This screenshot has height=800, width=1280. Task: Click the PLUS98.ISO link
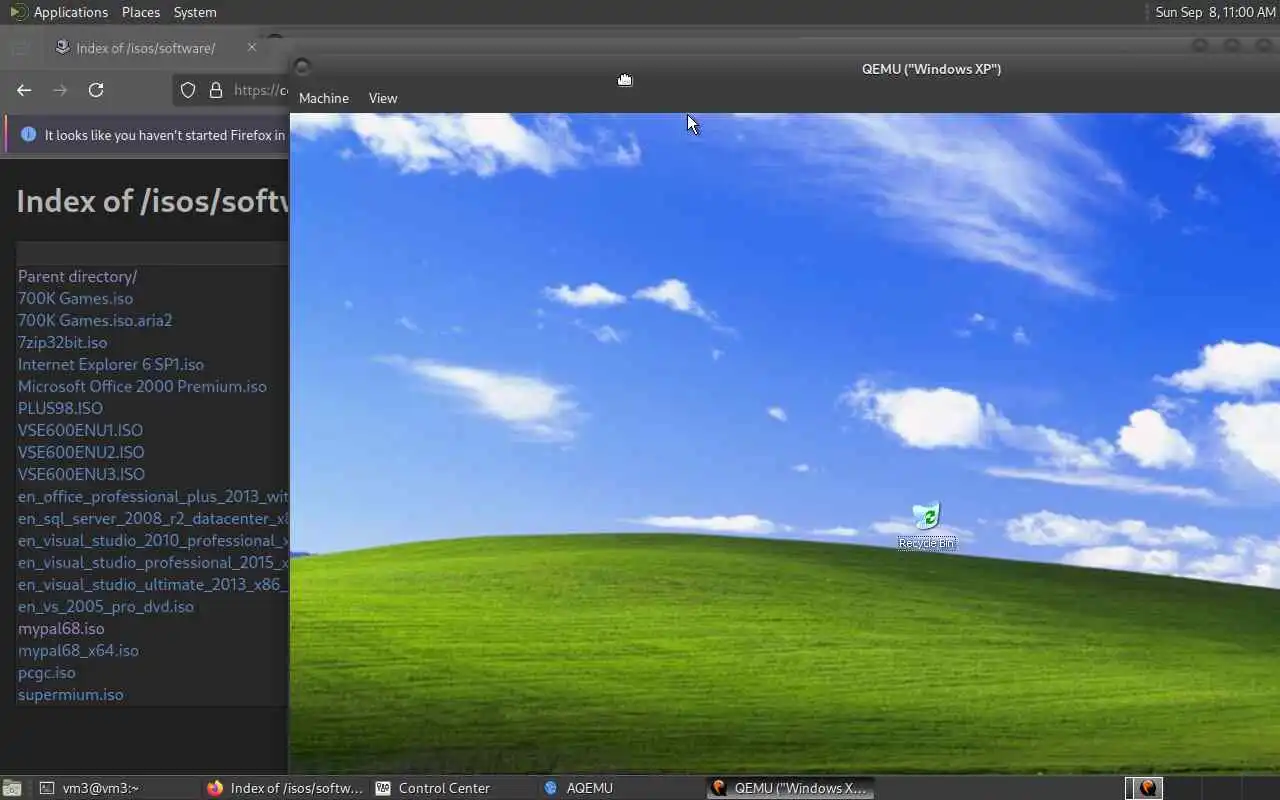click(60, 408)
